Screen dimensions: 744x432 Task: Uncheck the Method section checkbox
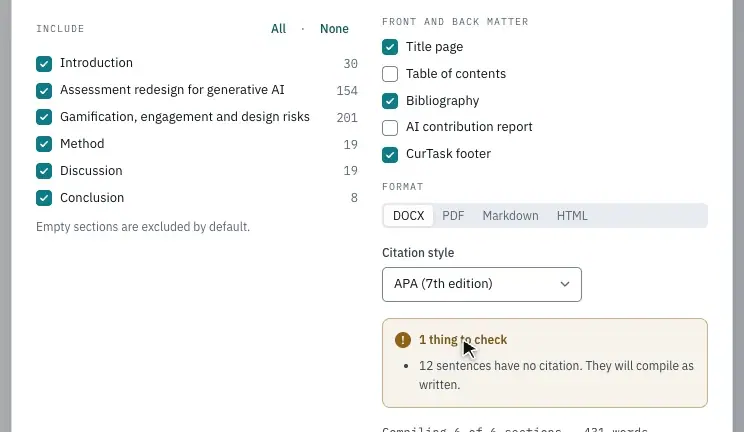(x=44, y=144)
